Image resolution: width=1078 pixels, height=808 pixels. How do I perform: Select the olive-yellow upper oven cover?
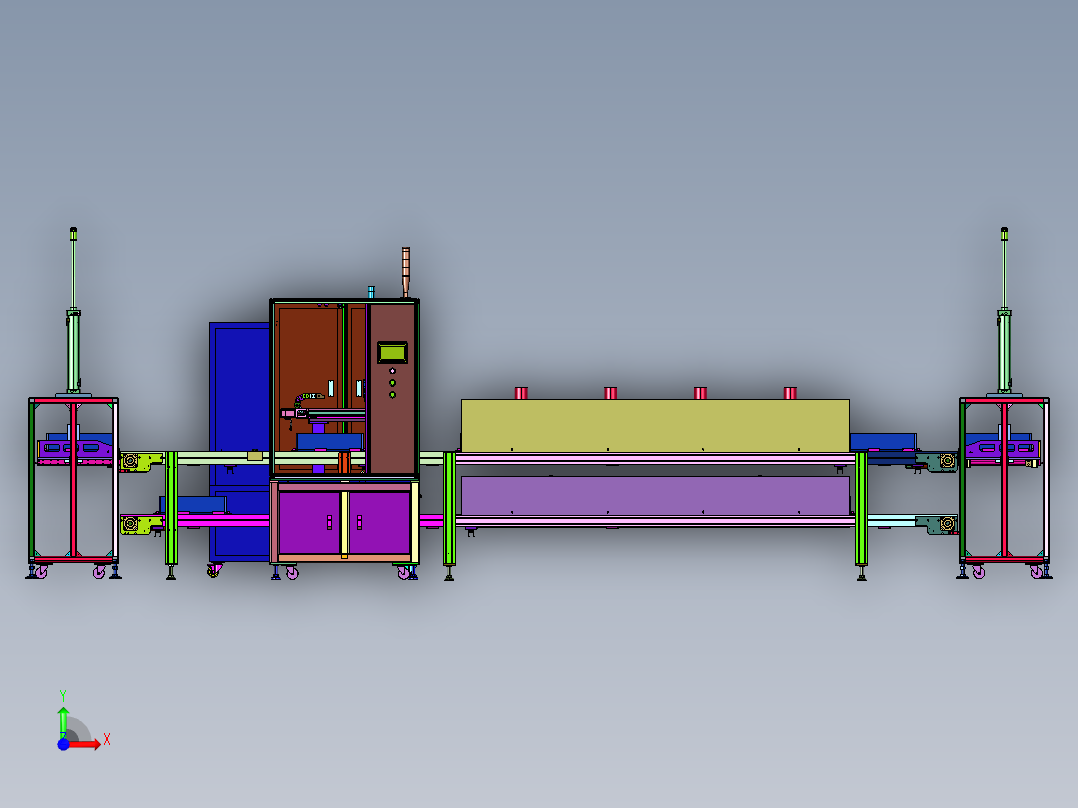pyautogui.click(x=655, y=425)
